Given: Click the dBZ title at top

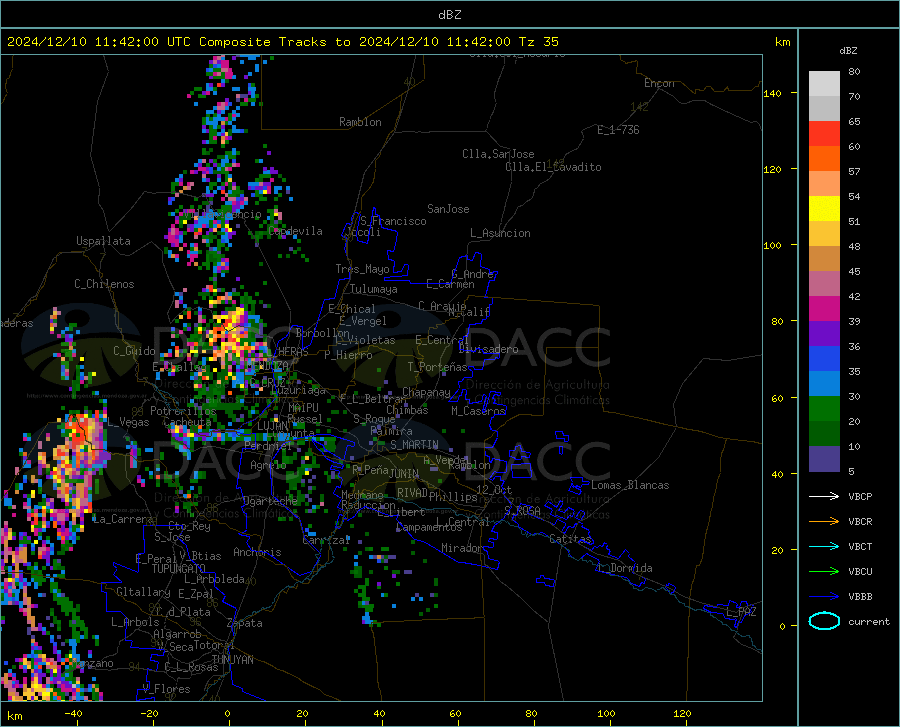Looking at the screenshot, I should pos(449,15).
